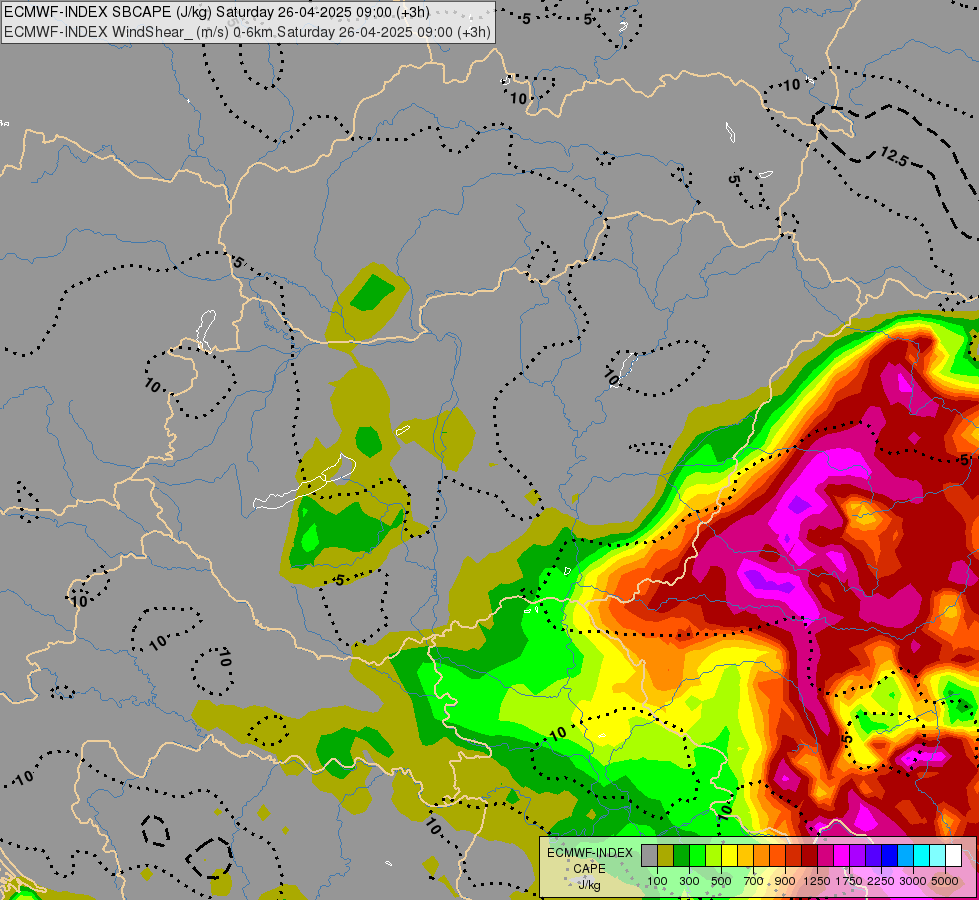Click the gray swatch in the CAPE legend
979x900 pixels.
649,856
